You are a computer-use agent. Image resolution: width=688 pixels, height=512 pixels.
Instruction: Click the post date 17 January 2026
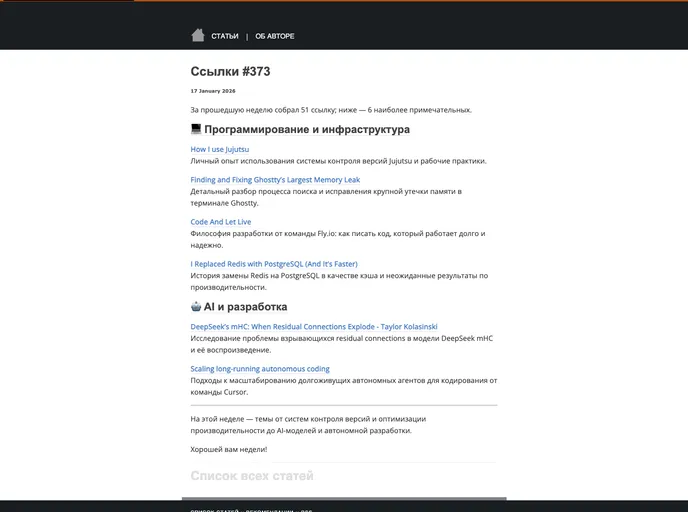point(212,91)
